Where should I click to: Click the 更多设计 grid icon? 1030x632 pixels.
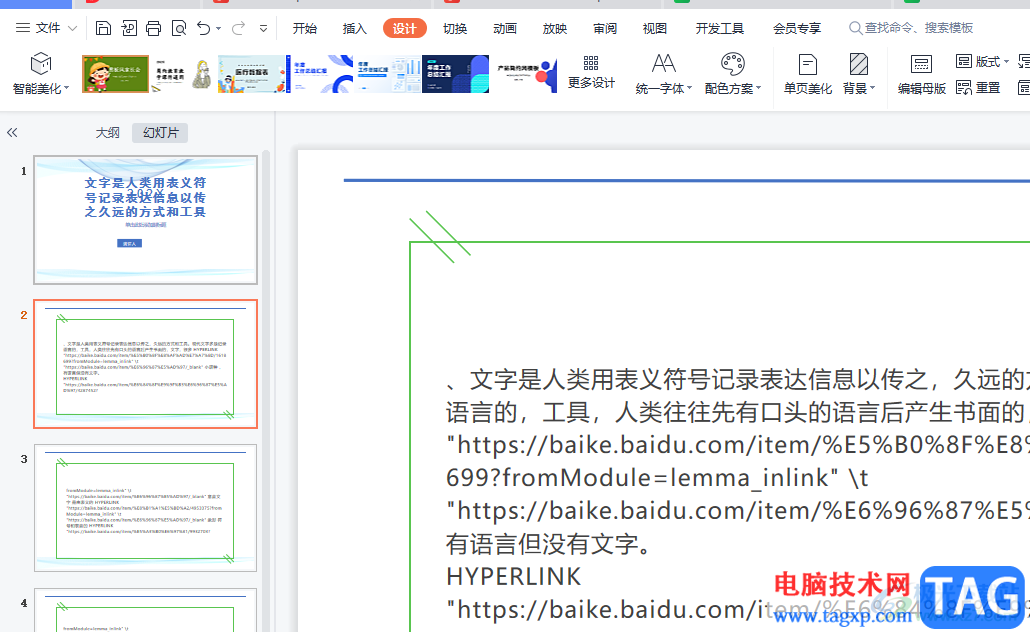[x=591, y=63]
